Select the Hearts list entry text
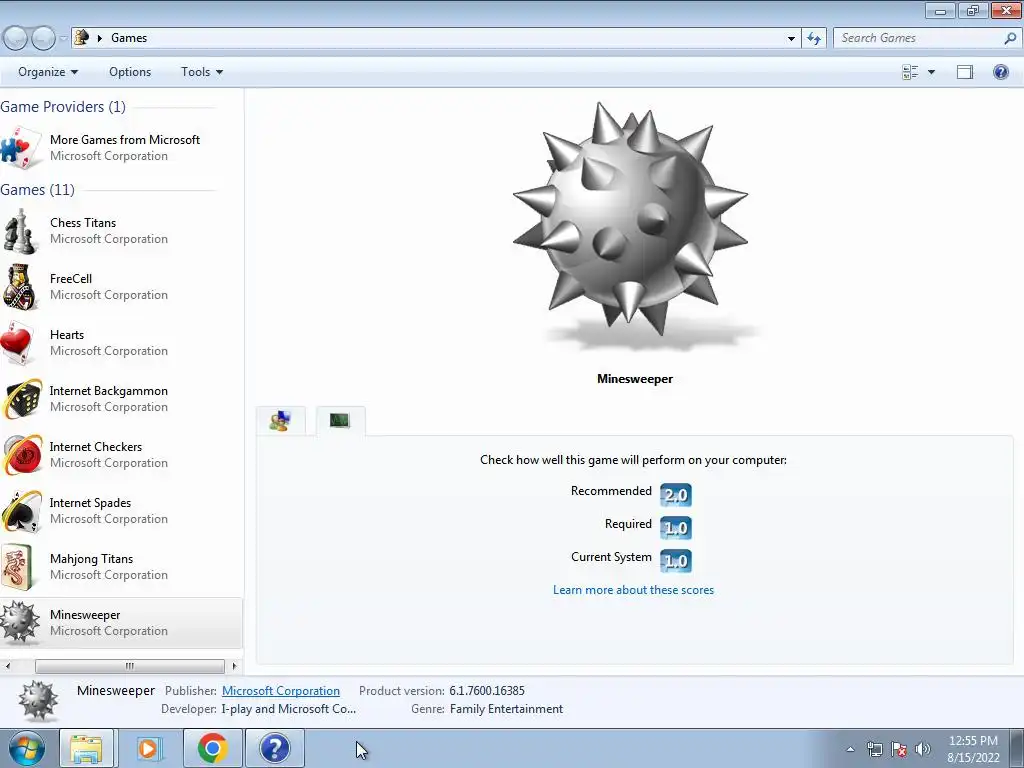The height and width of the screenshot is (768, 1024). (67, 334)
